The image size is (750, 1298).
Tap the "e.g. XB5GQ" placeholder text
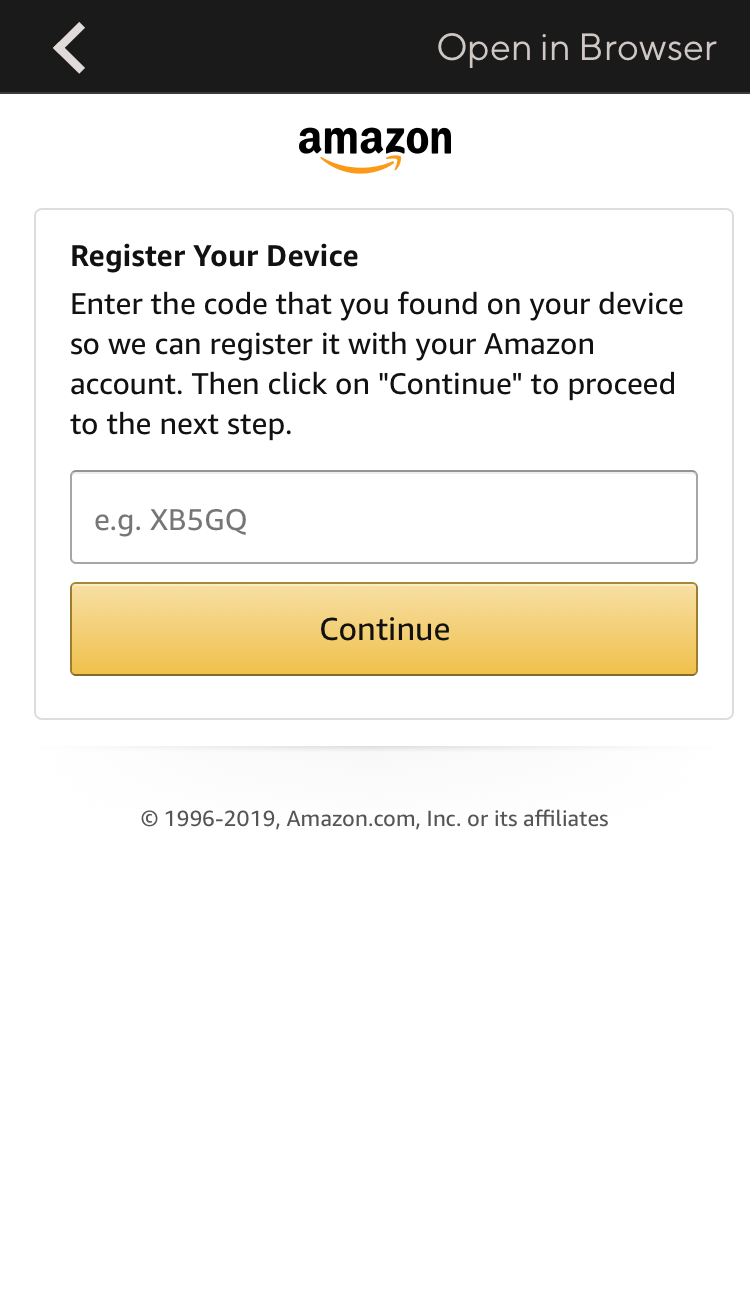point(170,520)
